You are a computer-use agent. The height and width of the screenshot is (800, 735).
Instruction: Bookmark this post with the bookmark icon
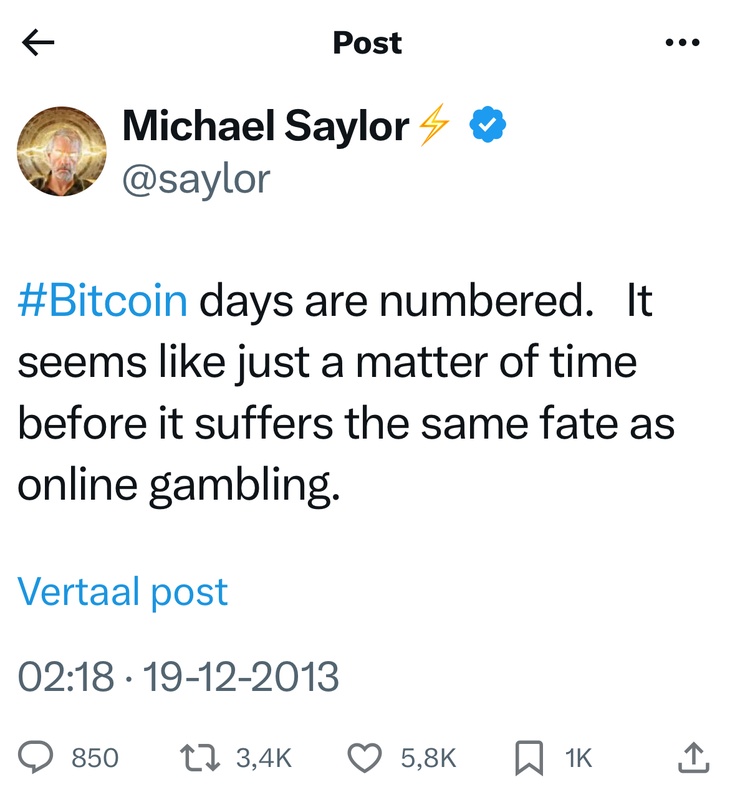[x=527, y=758]
